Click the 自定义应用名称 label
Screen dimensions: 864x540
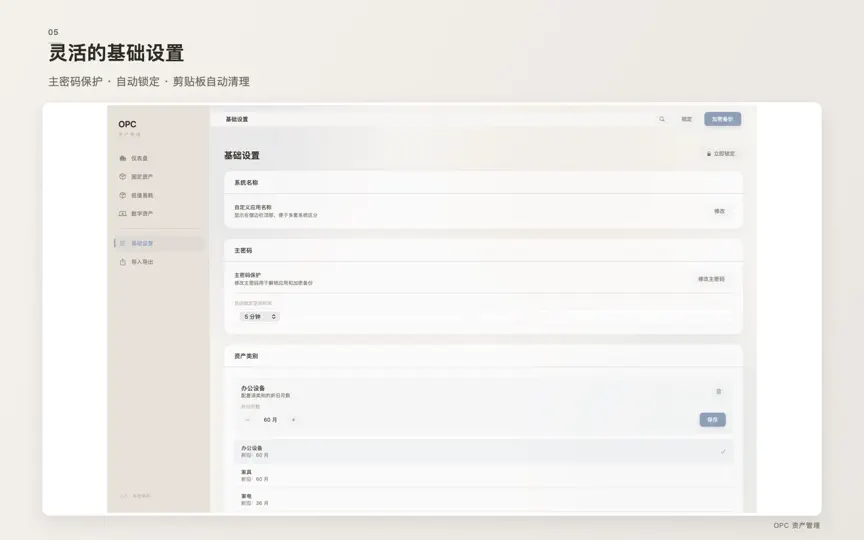click(253, 207)
